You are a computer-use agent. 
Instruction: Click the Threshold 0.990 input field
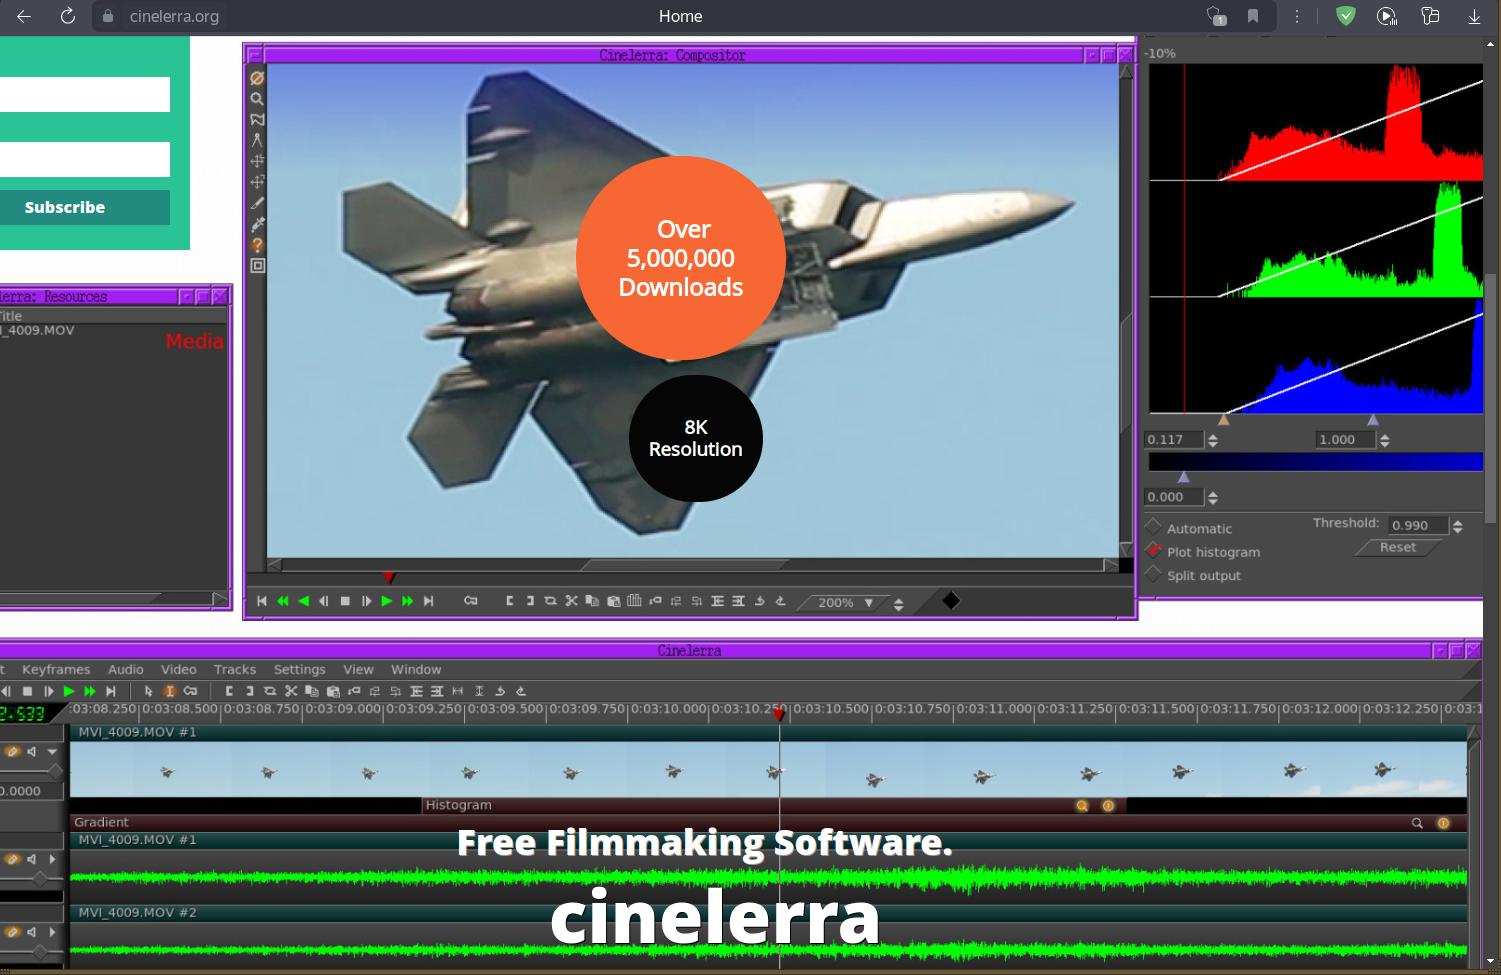tap(1416, 526)
